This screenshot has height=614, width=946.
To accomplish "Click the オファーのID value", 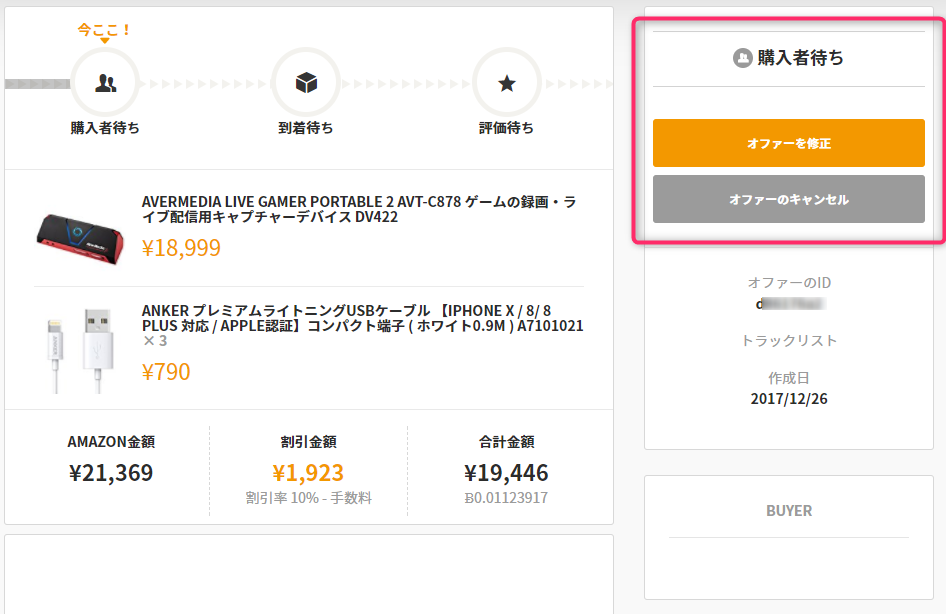I will (x=789, y=303).
